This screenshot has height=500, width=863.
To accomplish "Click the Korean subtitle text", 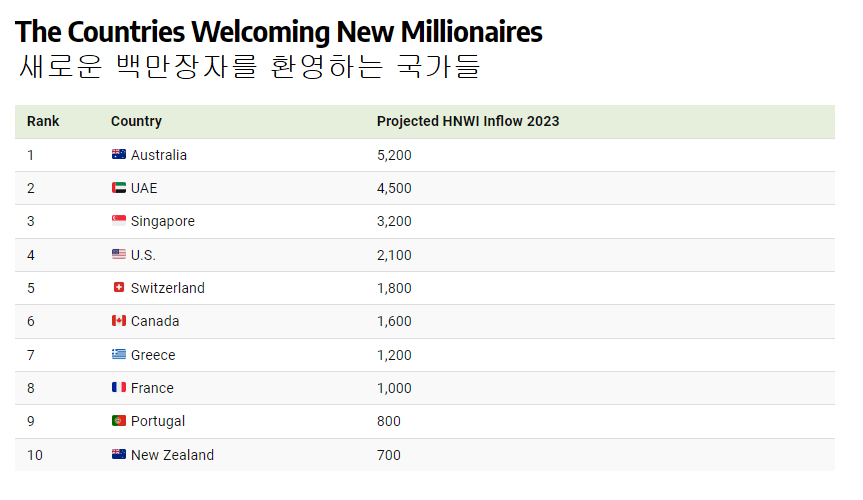I will pos(250,67).
